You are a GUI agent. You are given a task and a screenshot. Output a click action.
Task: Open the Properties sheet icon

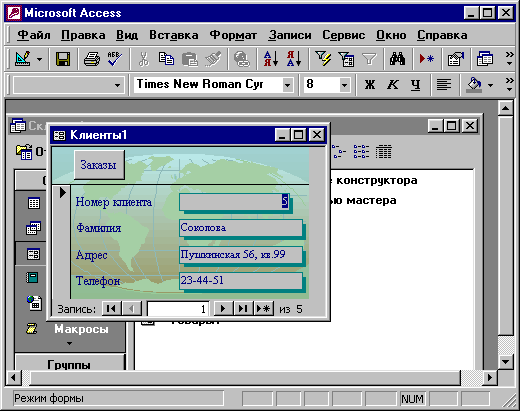456,59
